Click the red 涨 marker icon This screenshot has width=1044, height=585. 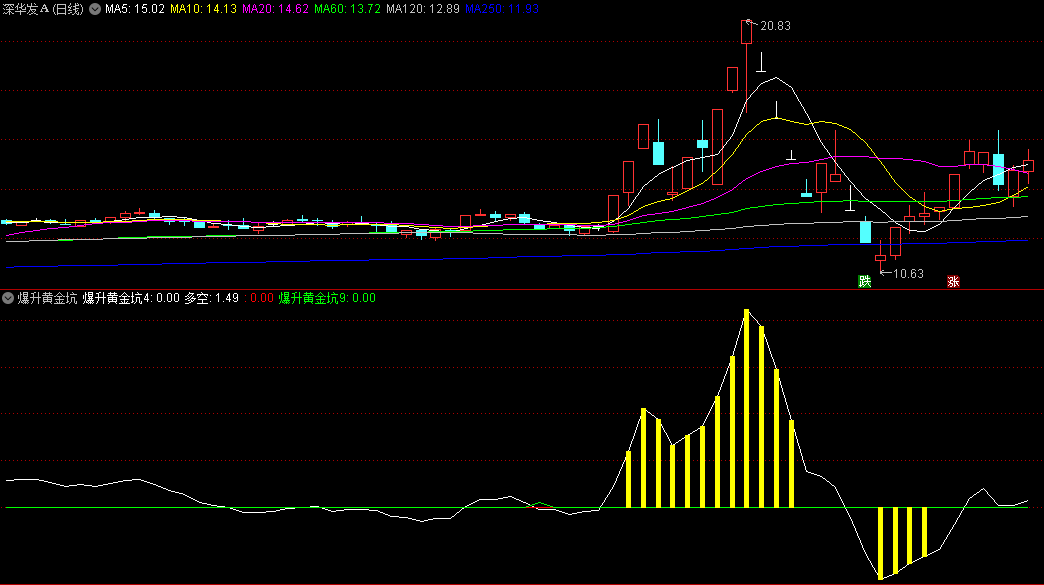click(x=953, y=282)
